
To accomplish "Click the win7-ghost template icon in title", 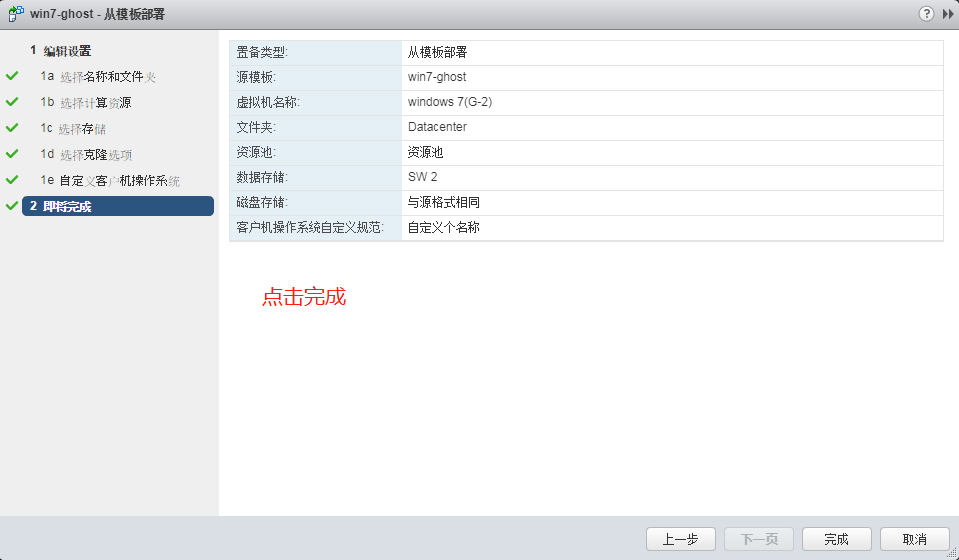I will pos(16,13).
